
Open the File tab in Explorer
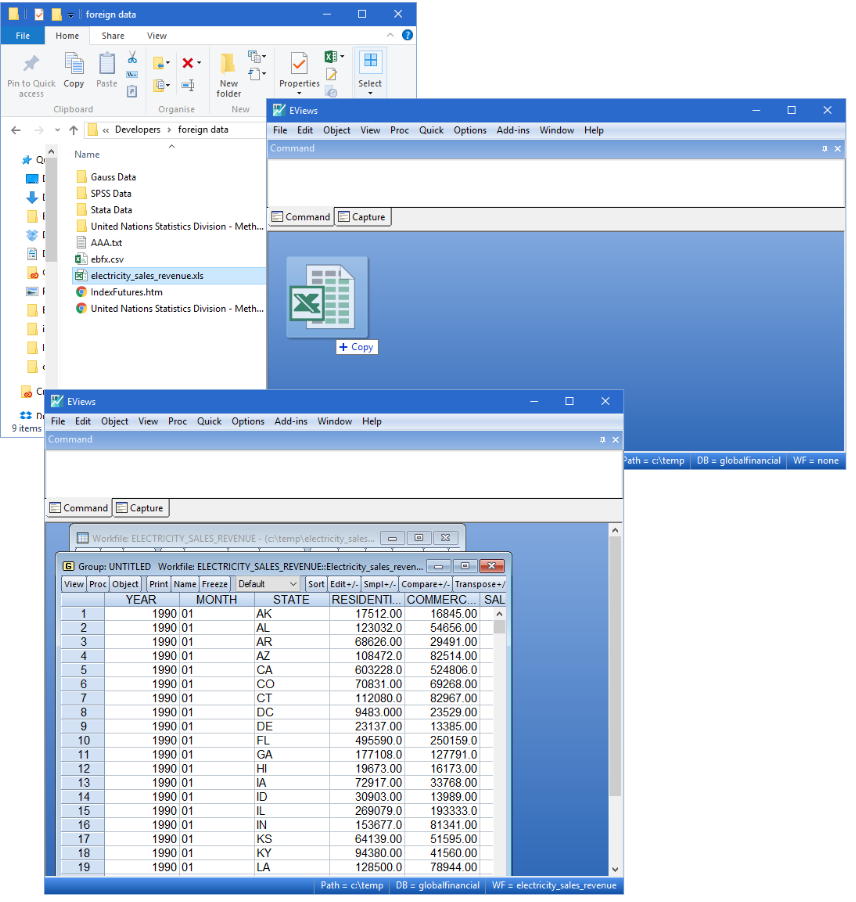(22, 36)
